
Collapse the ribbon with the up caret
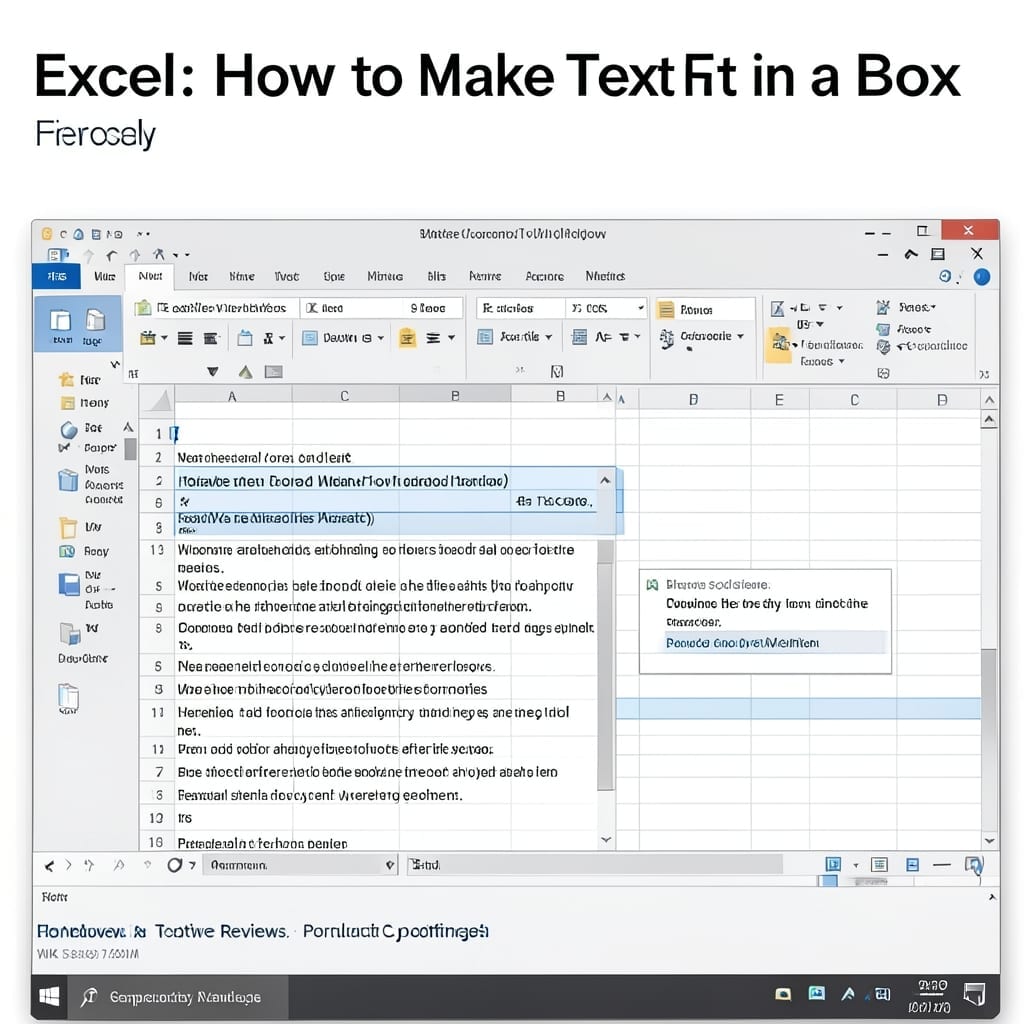910,254
